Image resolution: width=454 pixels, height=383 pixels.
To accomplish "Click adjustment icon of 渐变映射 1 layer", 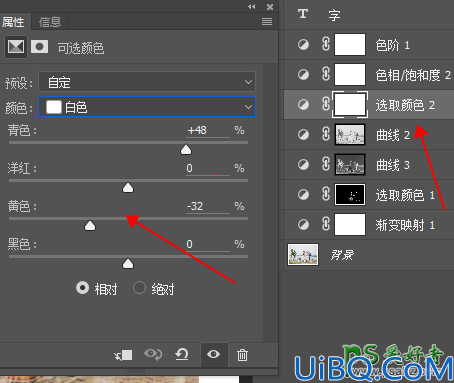I will (x=303, y=224).
